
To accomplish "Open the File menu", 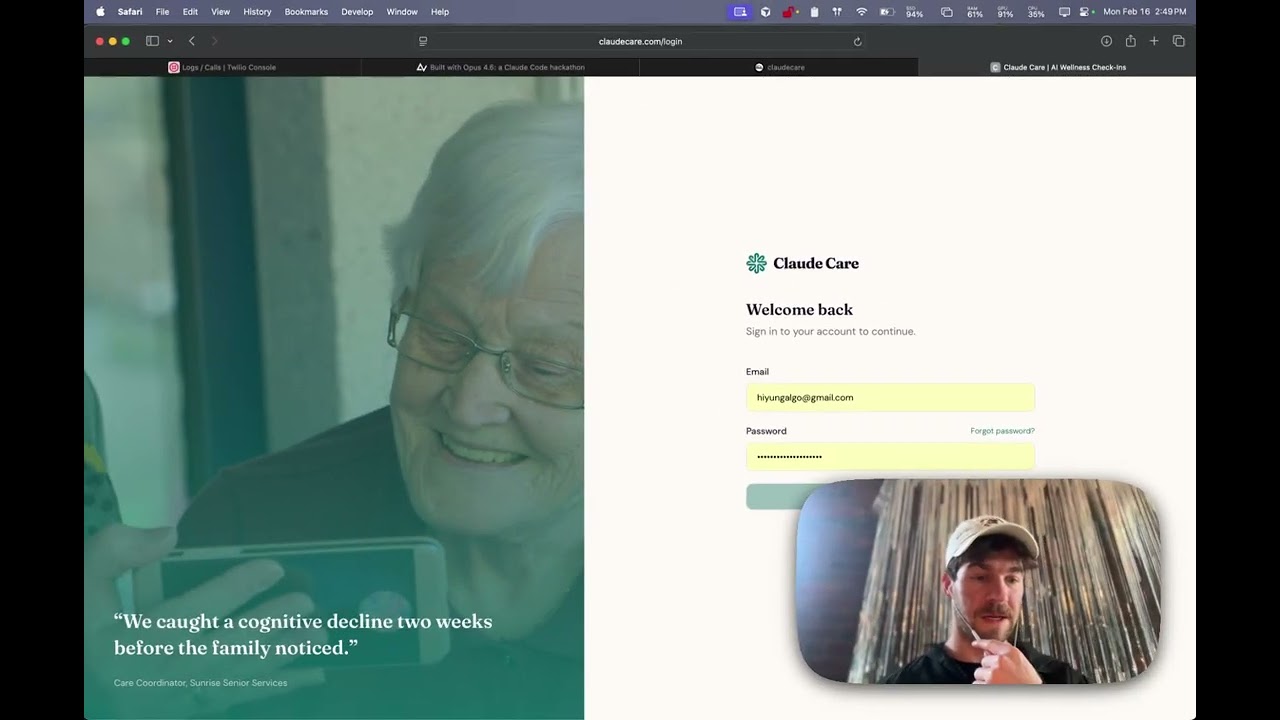I will coord(162,12).
